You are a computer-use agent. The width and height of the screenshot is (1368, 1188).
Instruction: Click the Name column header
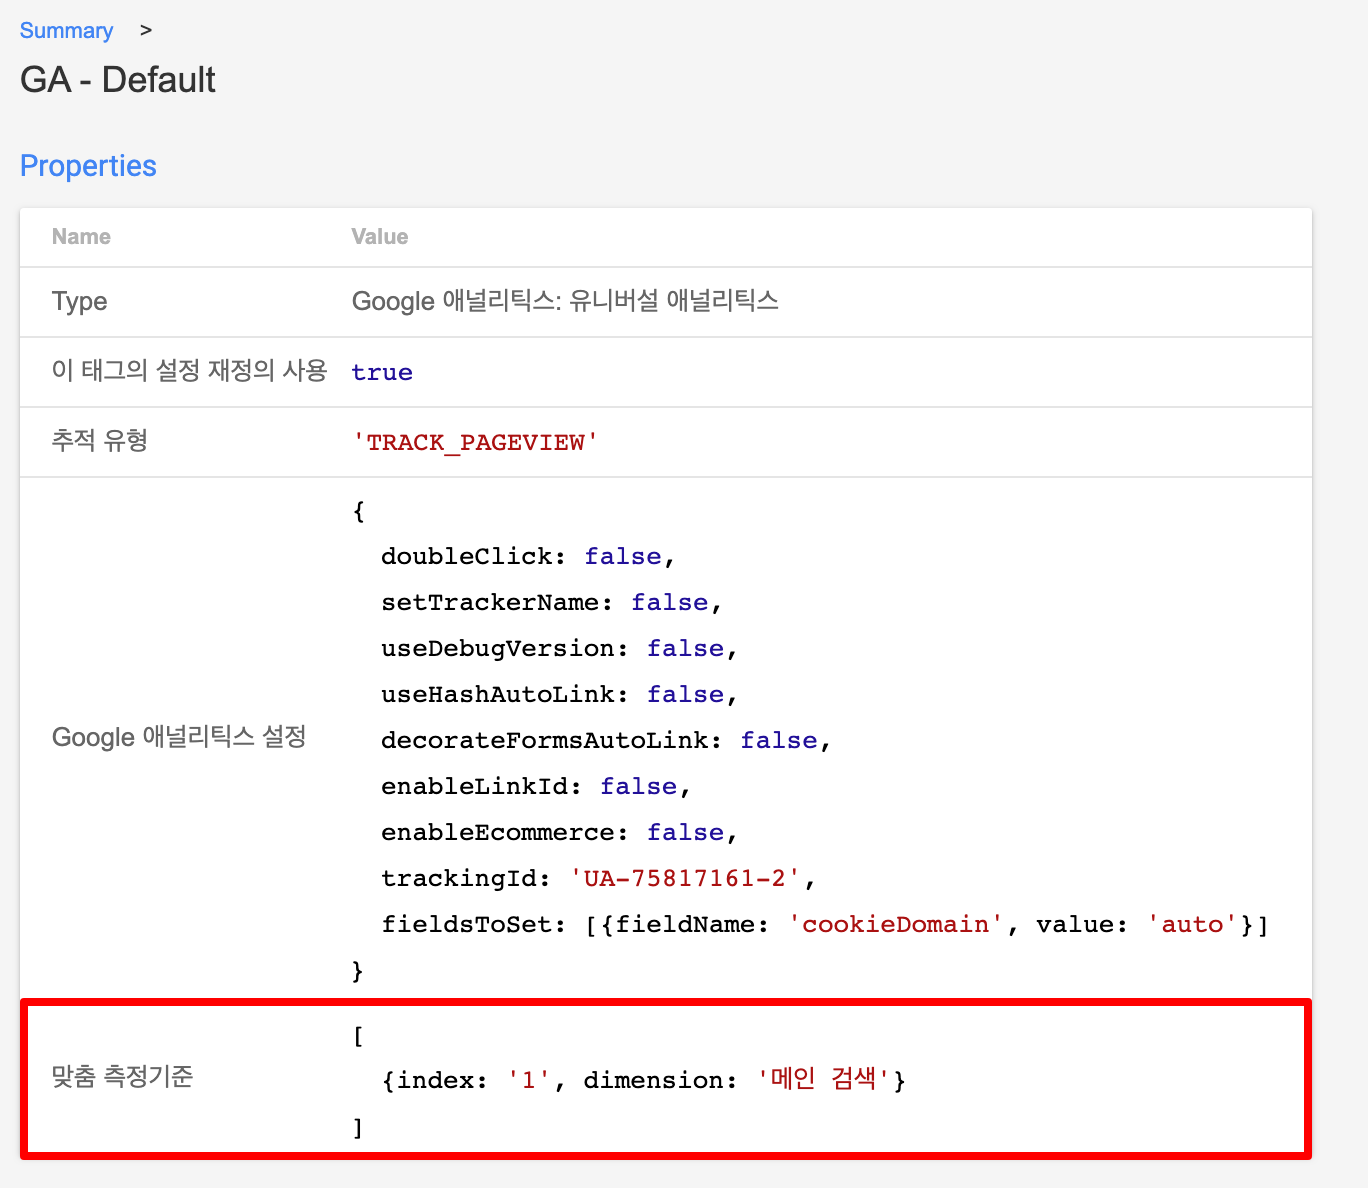pos(81,237)
